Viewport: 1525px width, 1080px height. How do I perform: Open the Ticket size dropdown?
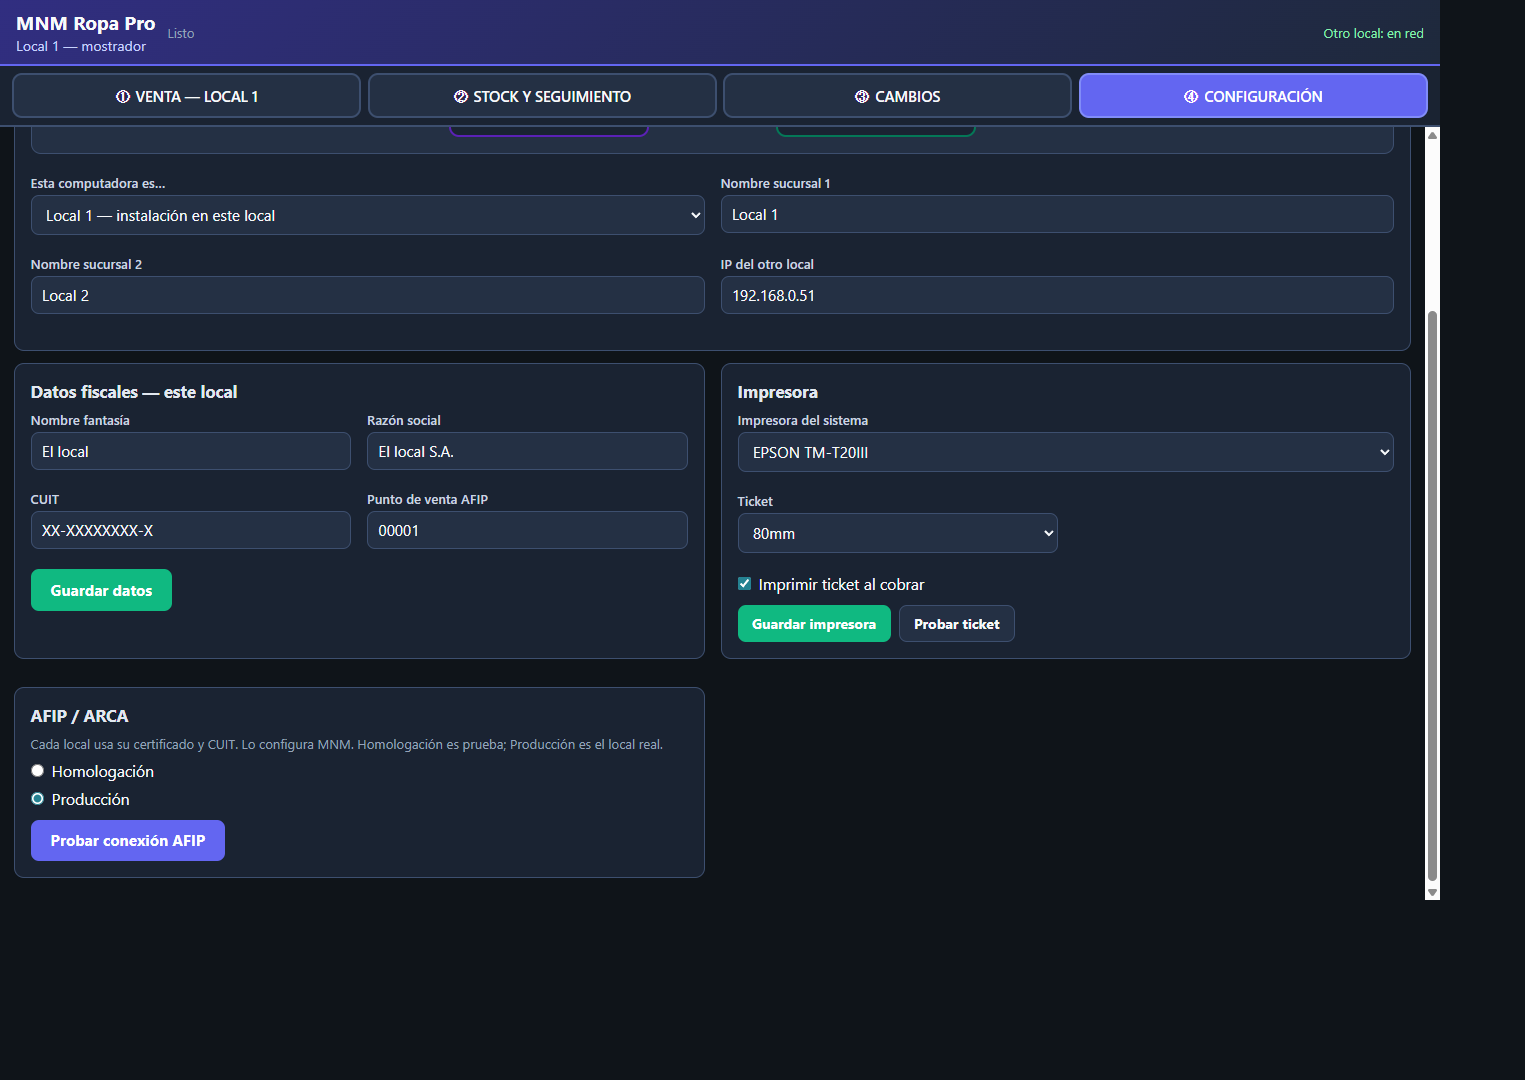point(897,533)
